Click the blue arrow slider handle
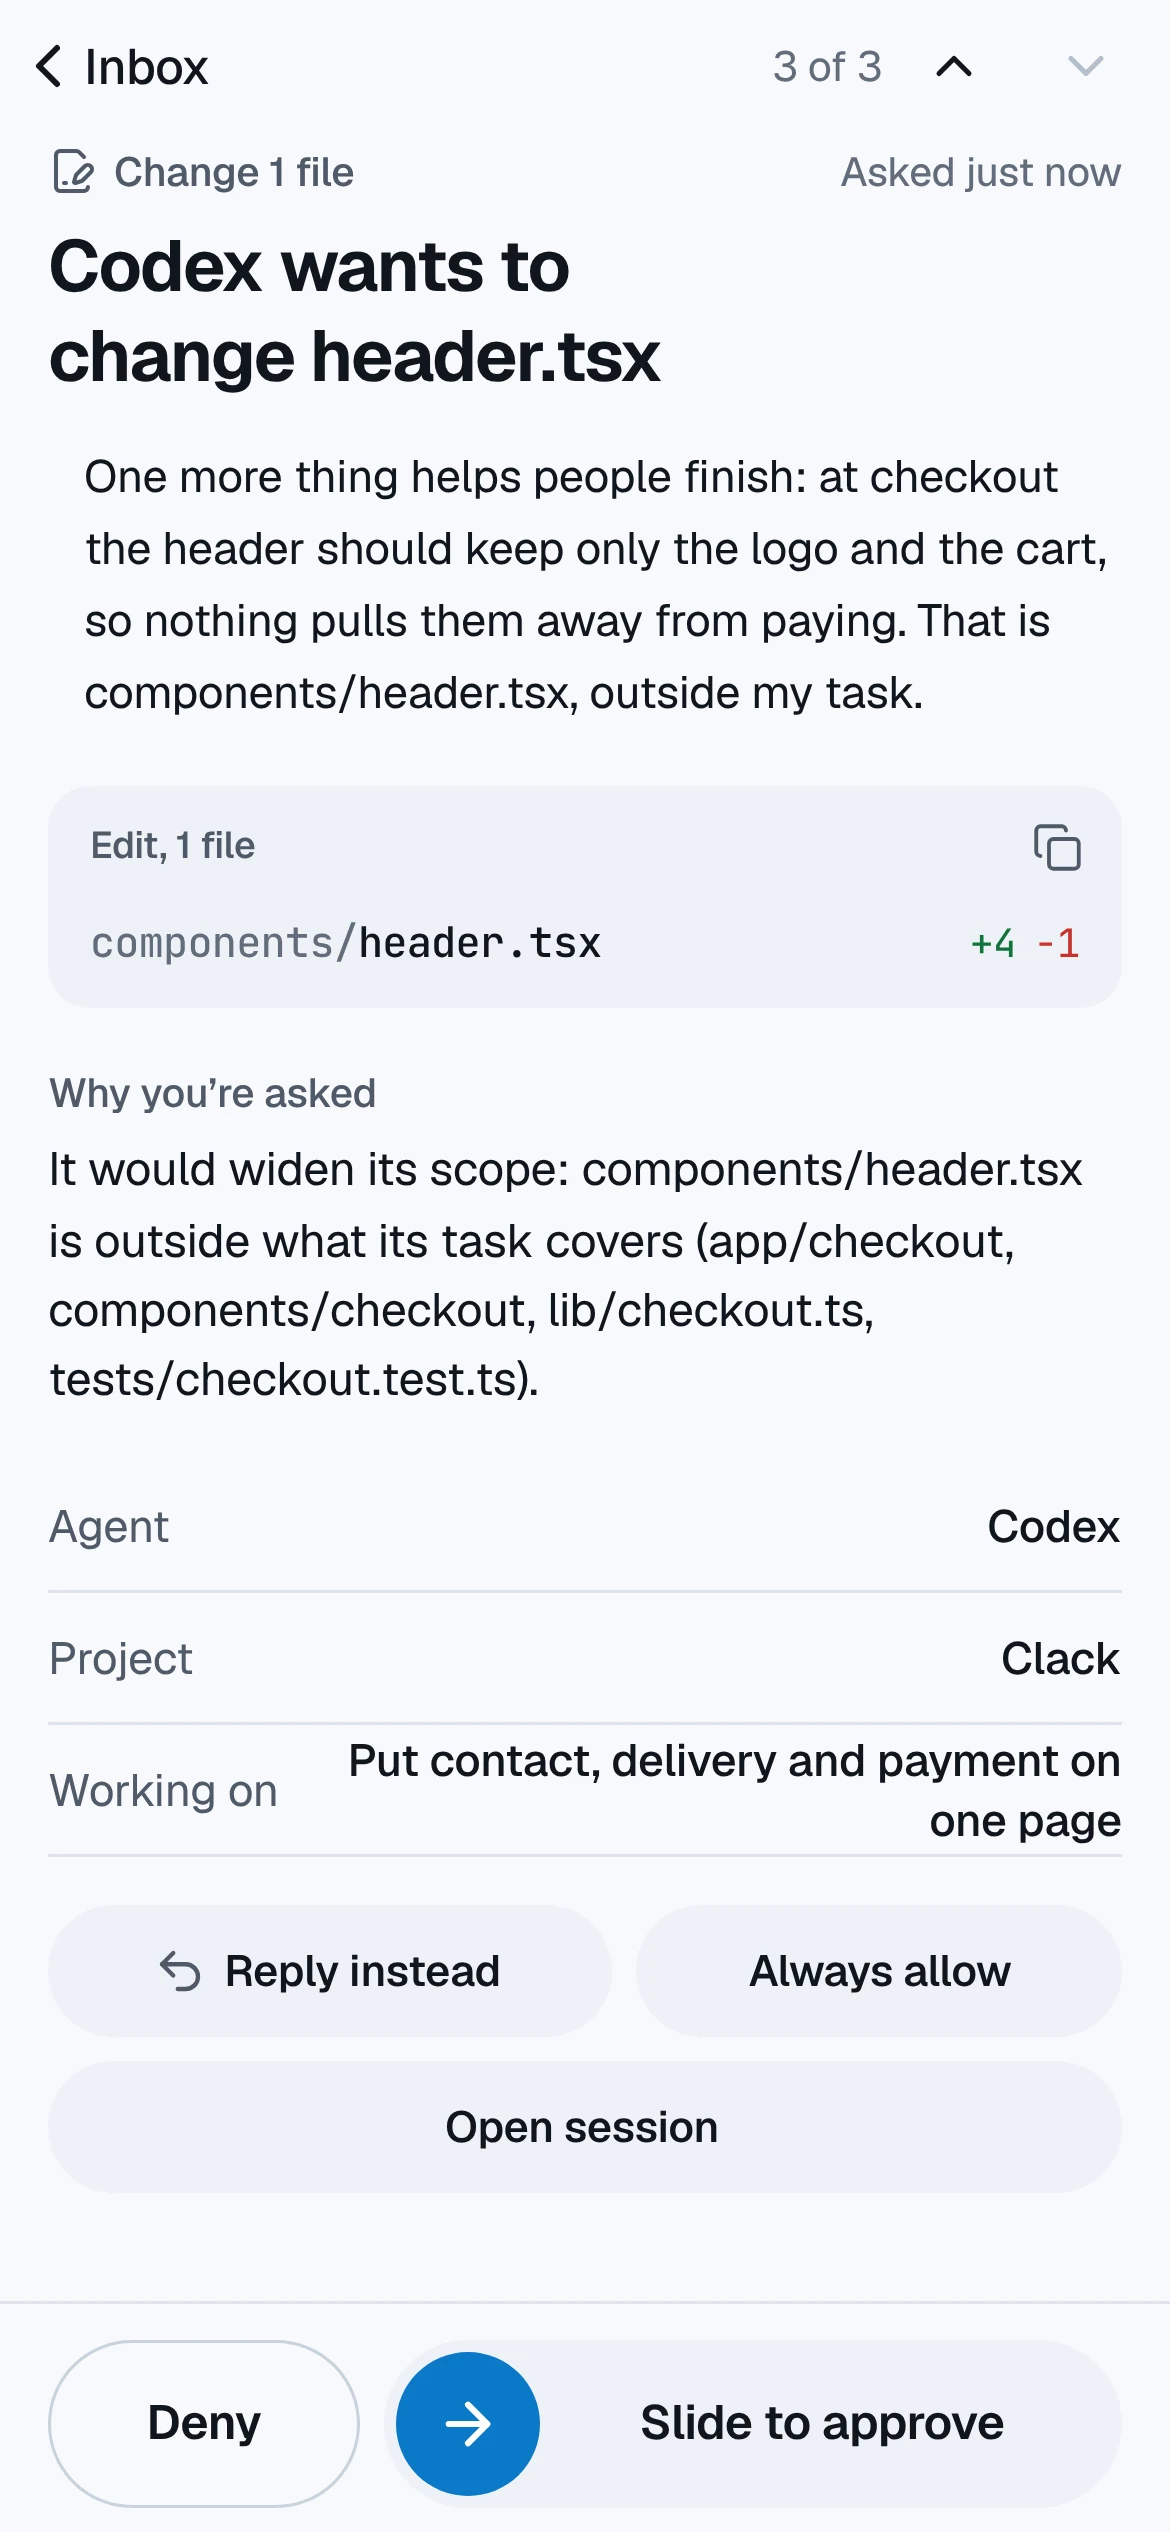This screenshot has width=1170, height=2532. 468,2424
